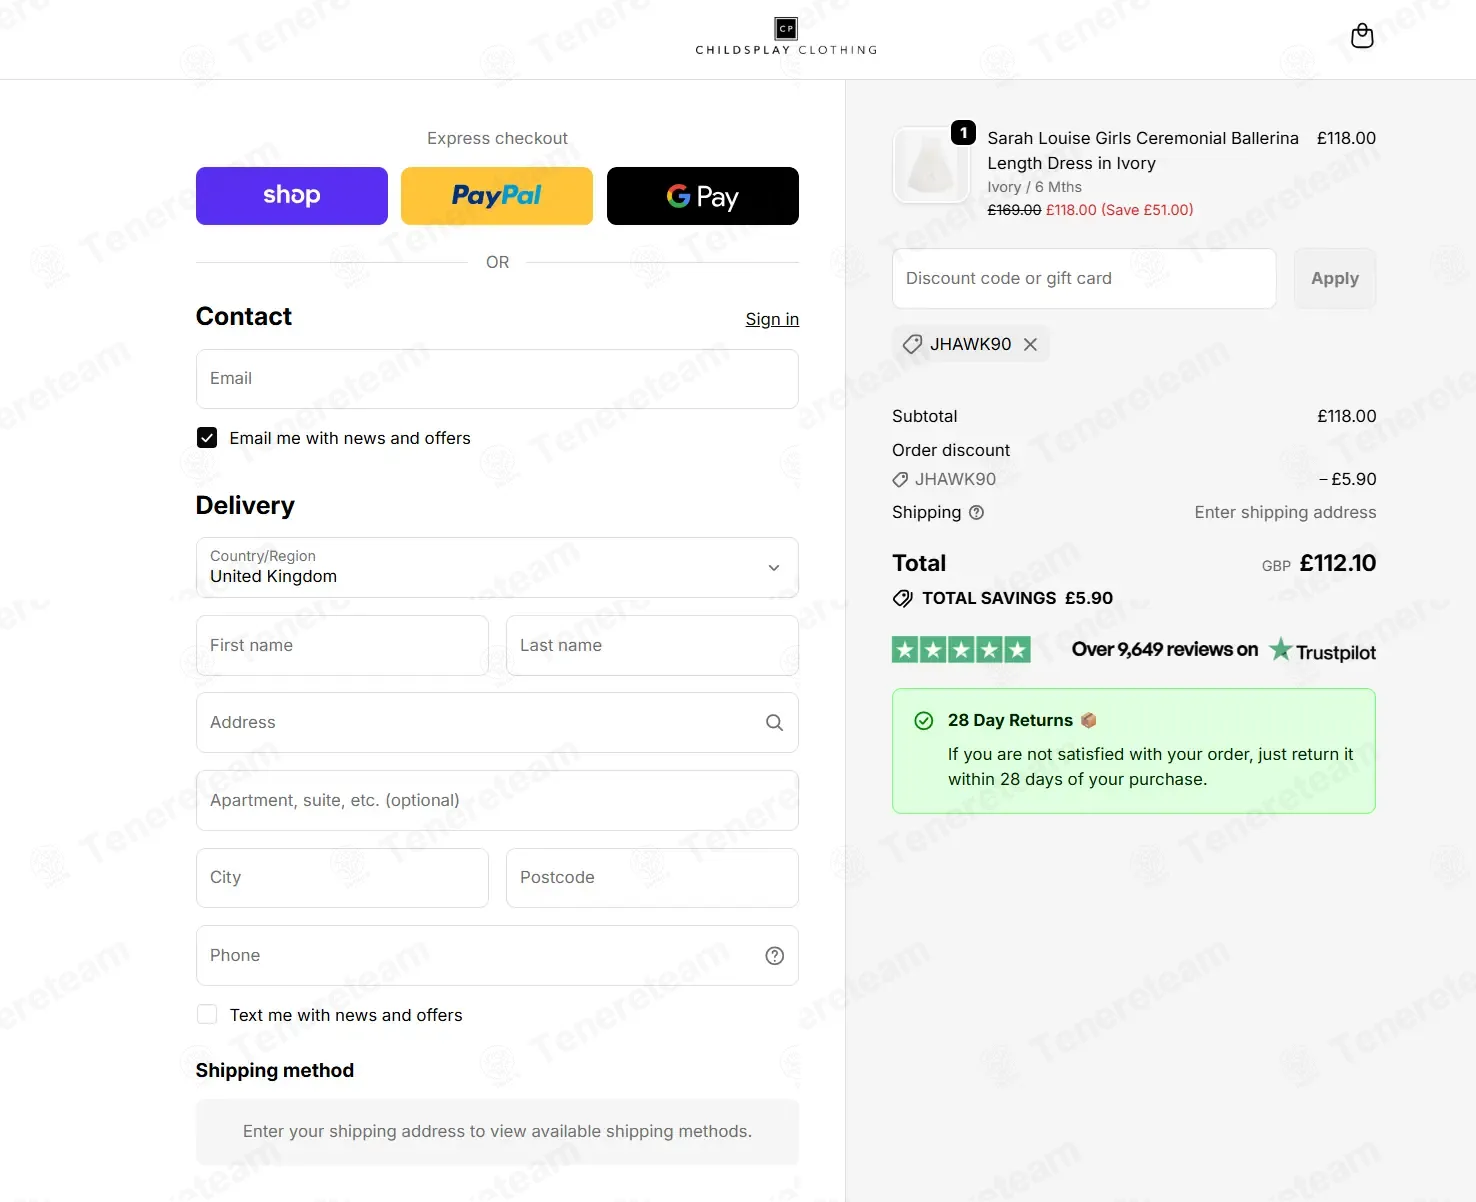Pay with the Shop express button
1476x1202 pixels.
tap(292, 196)
